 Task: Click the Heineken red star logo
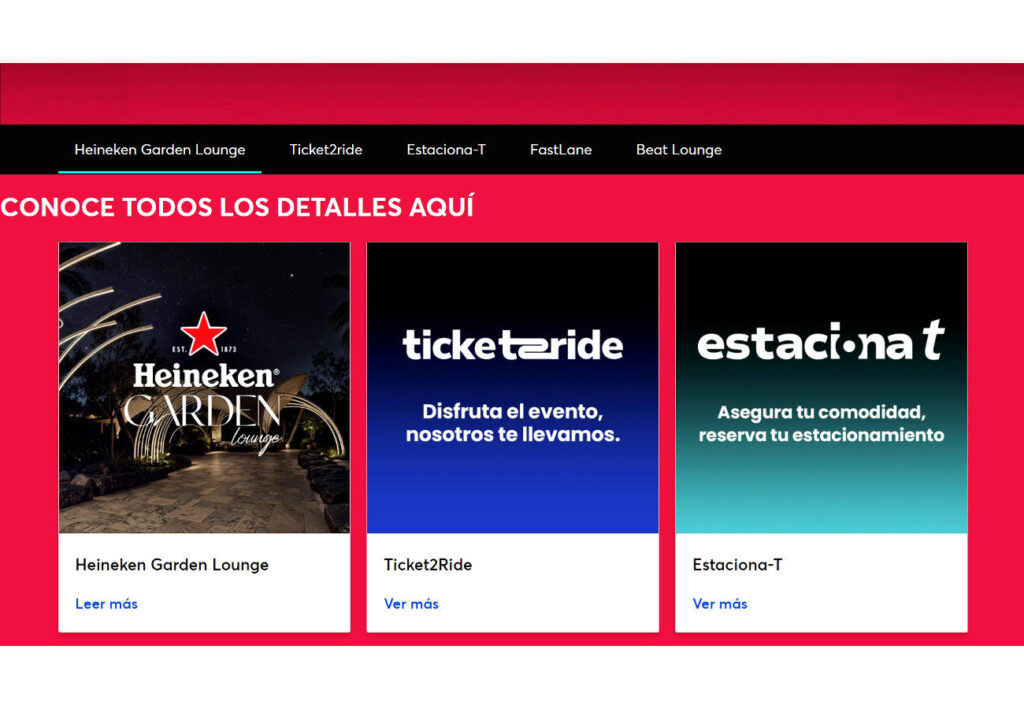click(204, 334)
